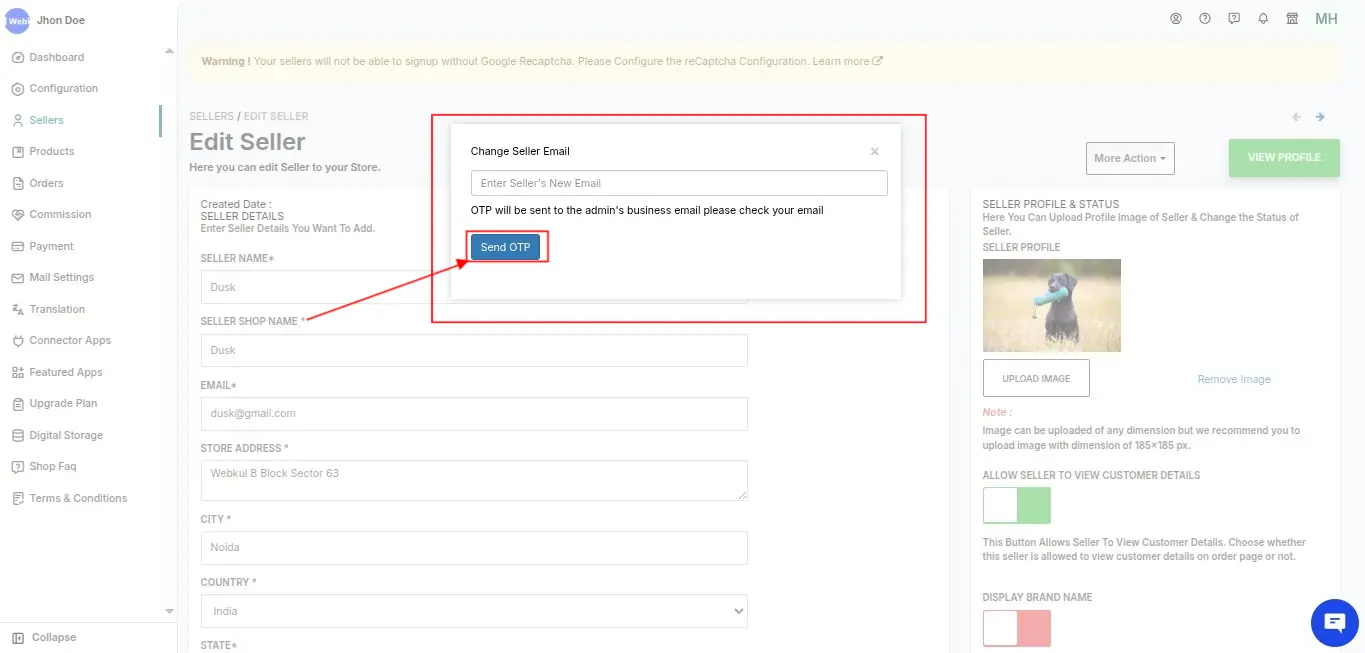This screenshot has height=653, width=1365.
Task: Open the More Action dropdown
Action: tap(1130, 158)
